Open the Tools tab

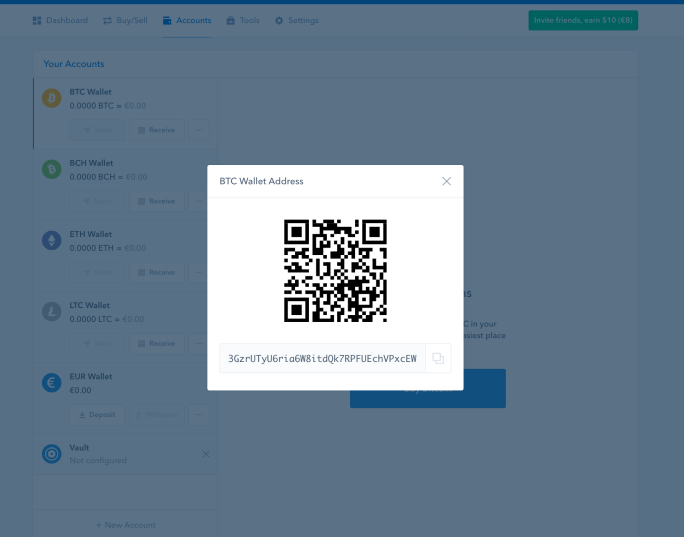point(243,21)
